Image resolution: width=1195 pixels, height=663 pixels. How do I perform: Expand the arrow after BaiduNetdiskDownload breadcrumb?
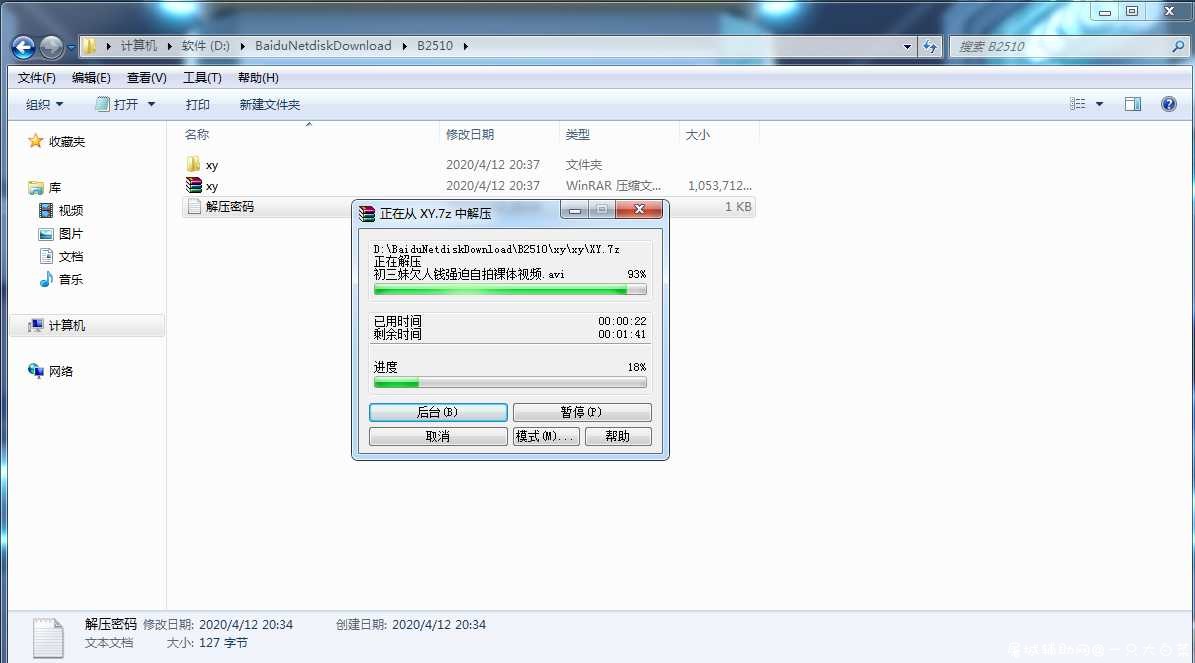click(404, 46)
